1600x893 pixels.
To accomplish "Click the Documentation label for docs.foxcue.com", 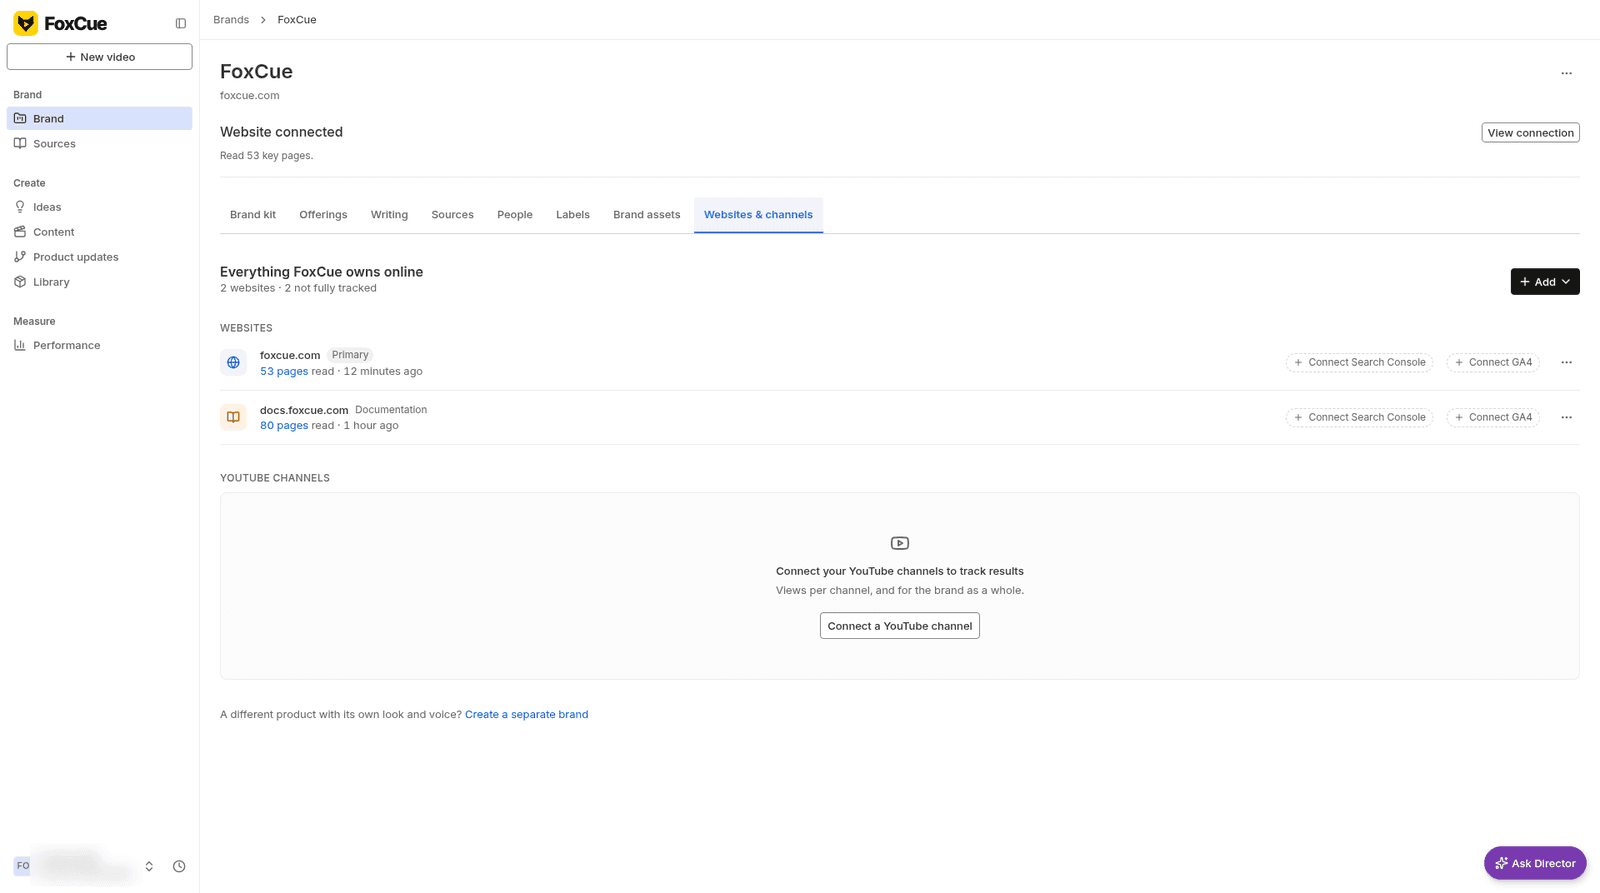I will (391, 410).
